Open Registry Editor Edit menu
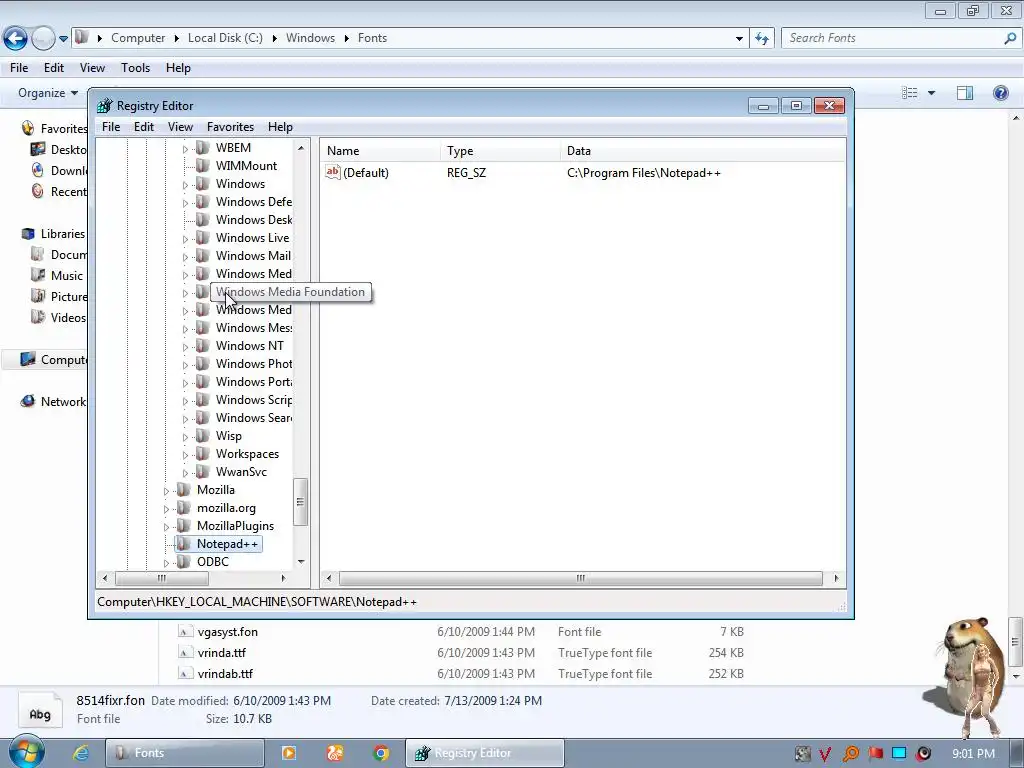The height and width of the screenshot is (768, 1024). (144, 127)
